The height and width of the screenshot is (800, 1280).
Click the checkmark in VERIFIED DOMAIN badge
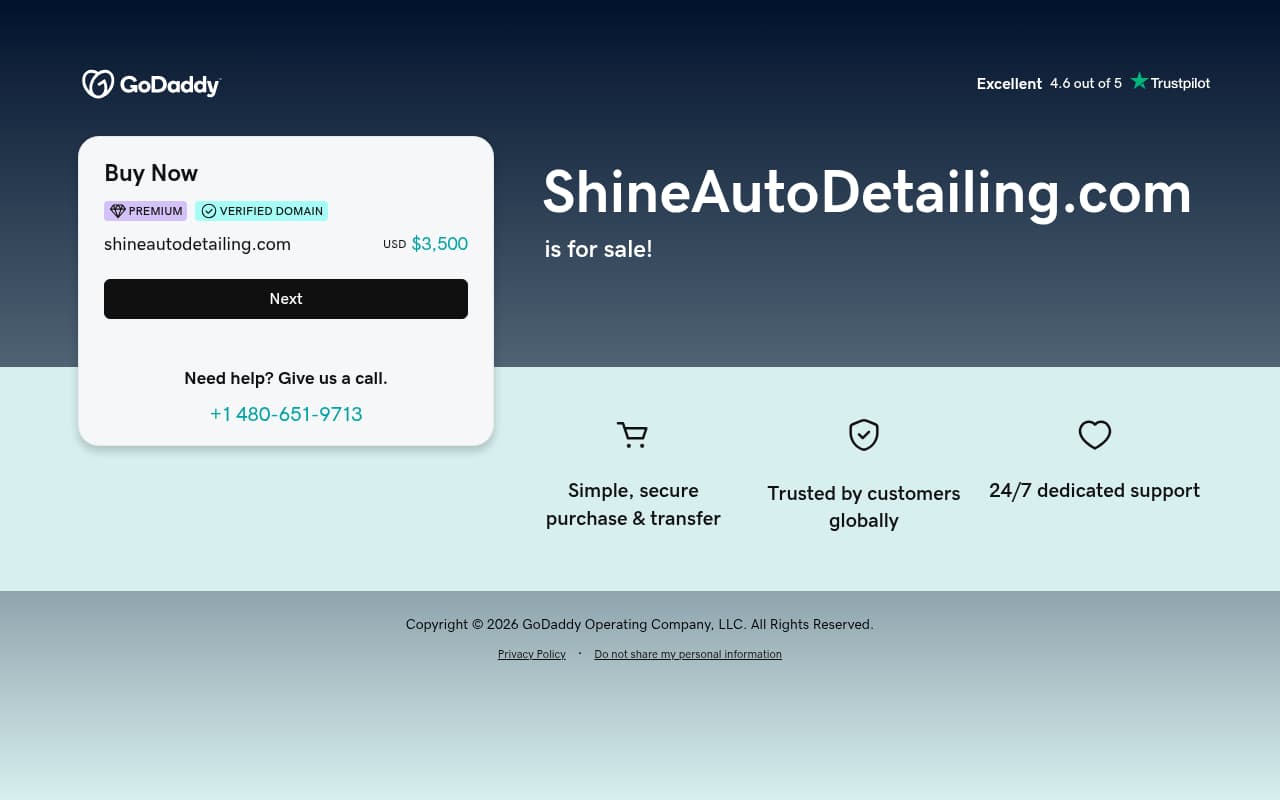pyautogui.click(x=208, y=211)
